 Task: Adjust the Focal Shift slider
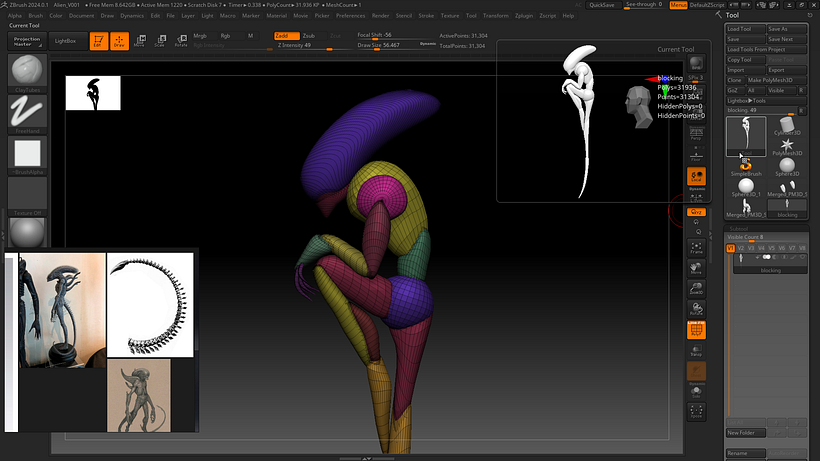395,35
